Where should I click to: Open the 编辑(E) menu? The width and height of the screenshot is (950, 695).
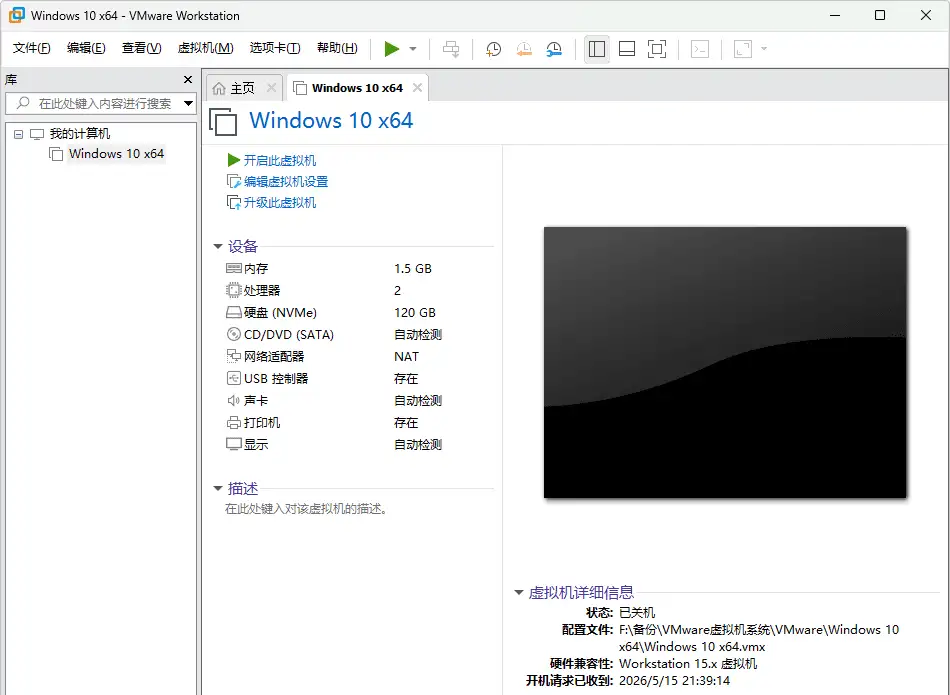[86, 48]
